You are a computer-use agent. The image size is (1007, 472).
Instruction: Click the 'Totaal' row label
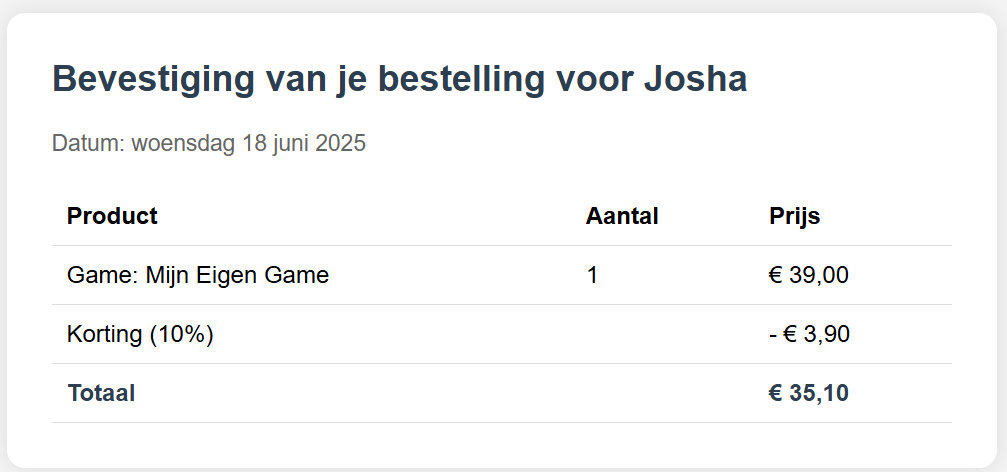[101, 393]
